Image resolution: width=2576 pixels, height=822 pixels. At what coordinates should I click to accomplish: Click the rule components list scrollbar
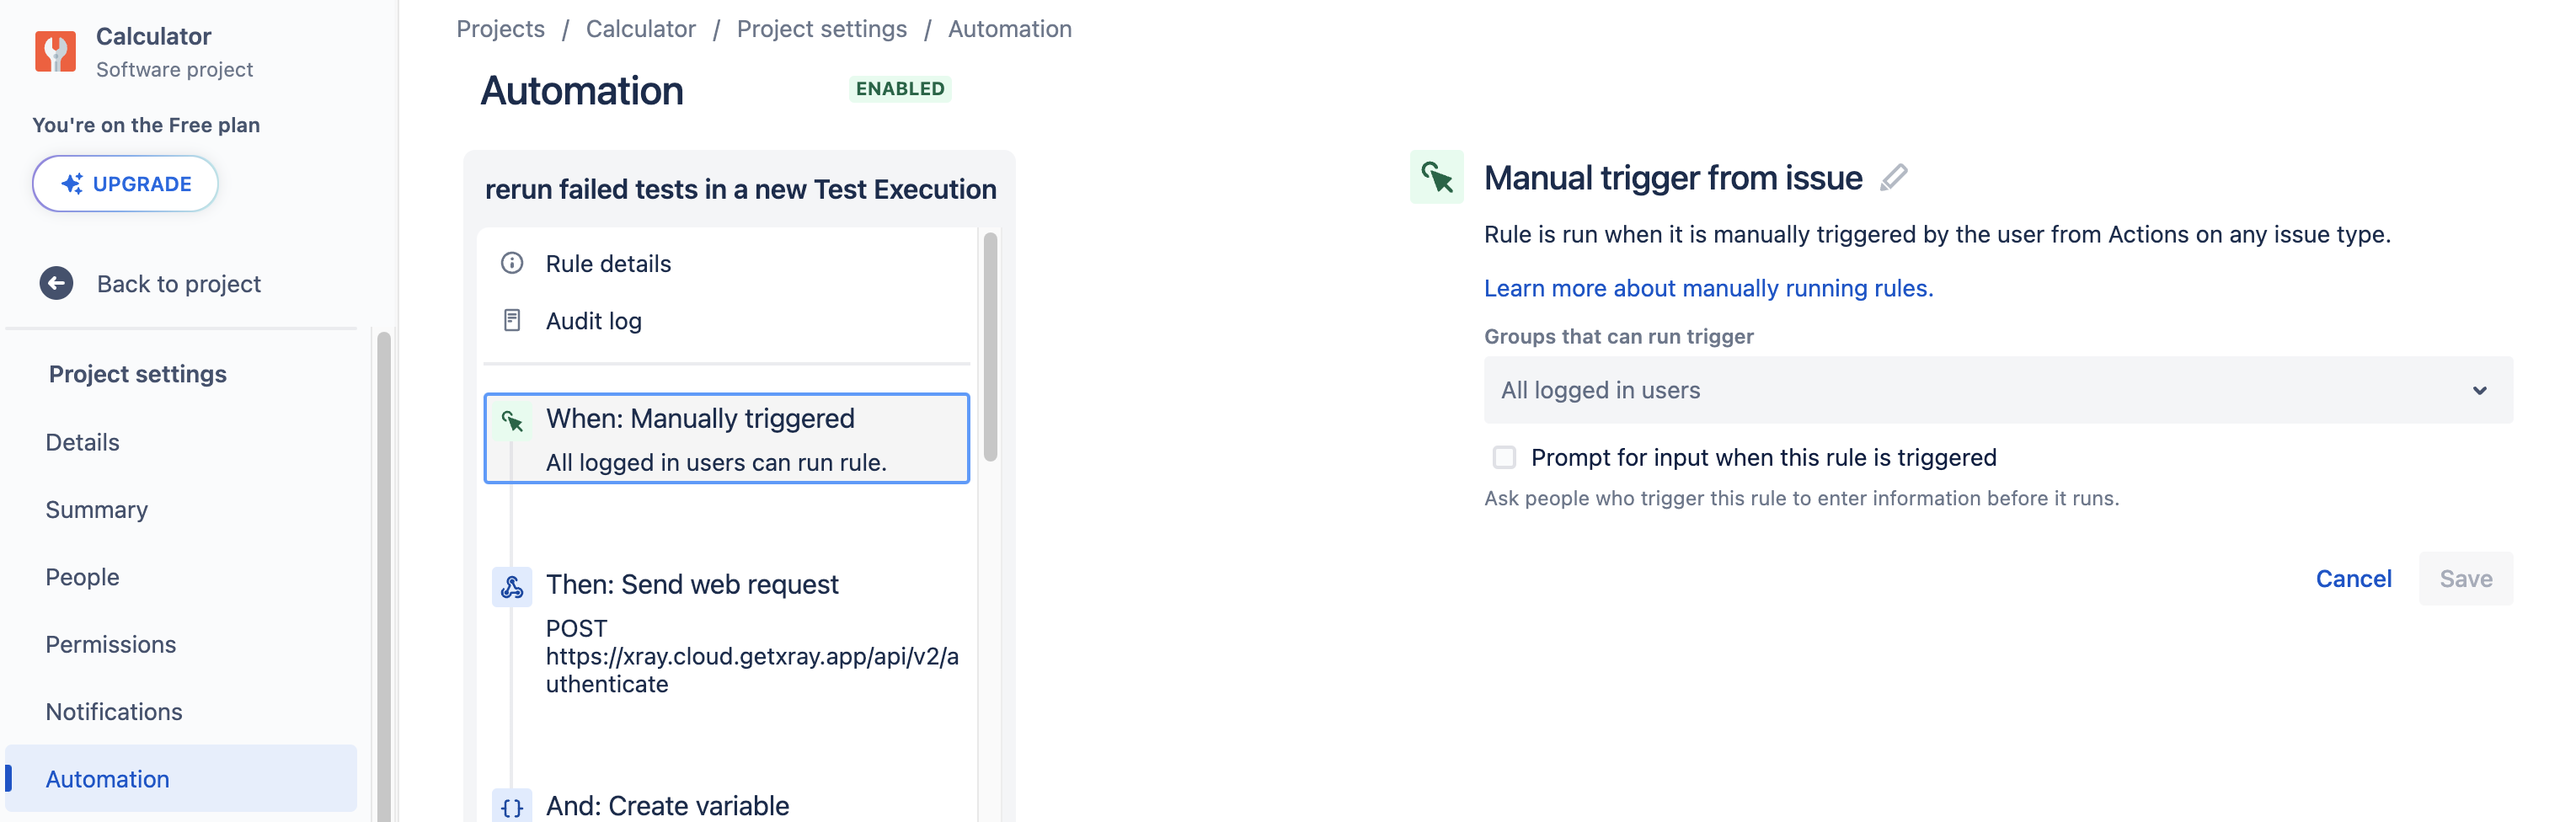pos(990,347)
